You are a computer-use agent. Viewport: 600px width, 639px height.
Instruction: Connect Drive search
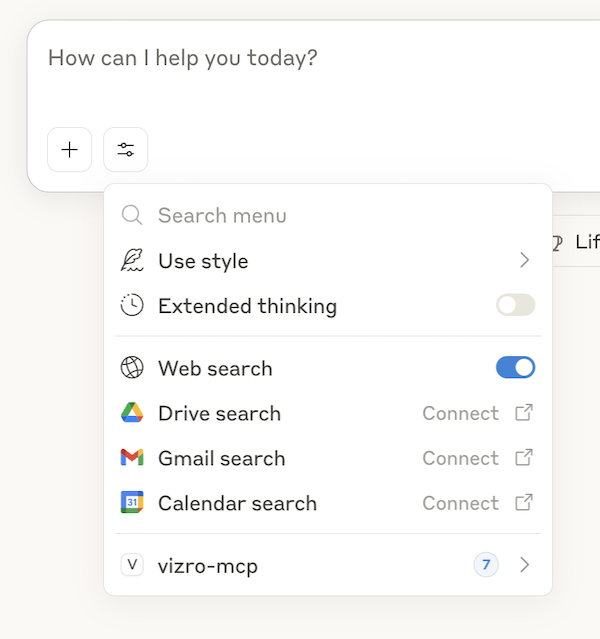pos(460,413)
